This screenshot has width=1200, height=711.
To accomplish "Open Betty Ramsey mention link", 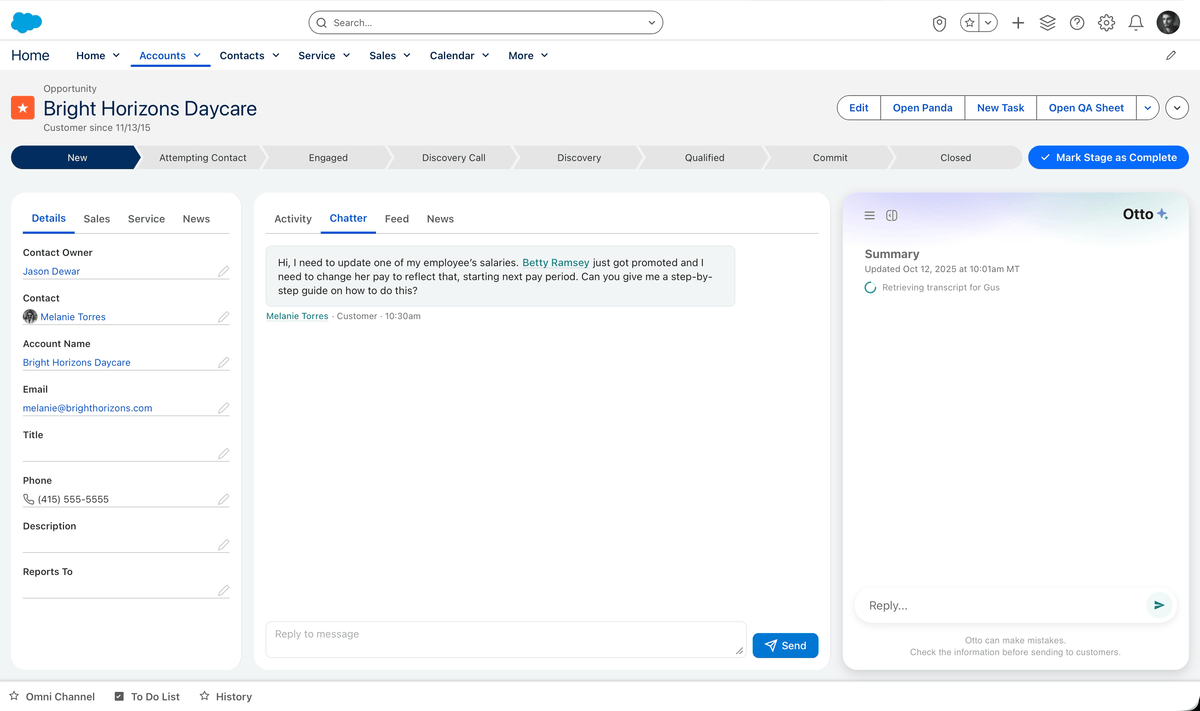I will (x=556, y=263).
